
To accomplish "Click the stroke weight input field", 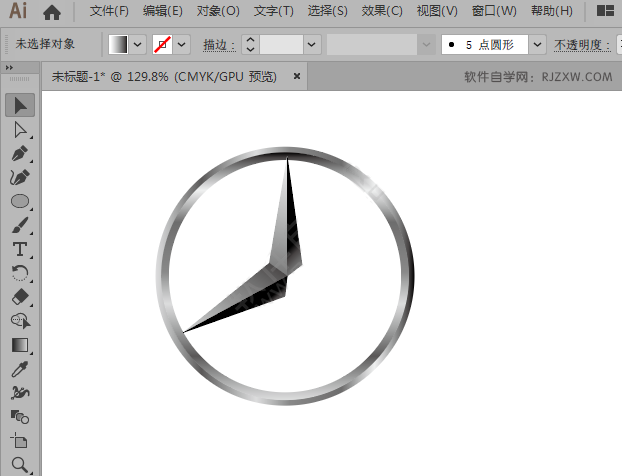I will [x=282, y=44].
